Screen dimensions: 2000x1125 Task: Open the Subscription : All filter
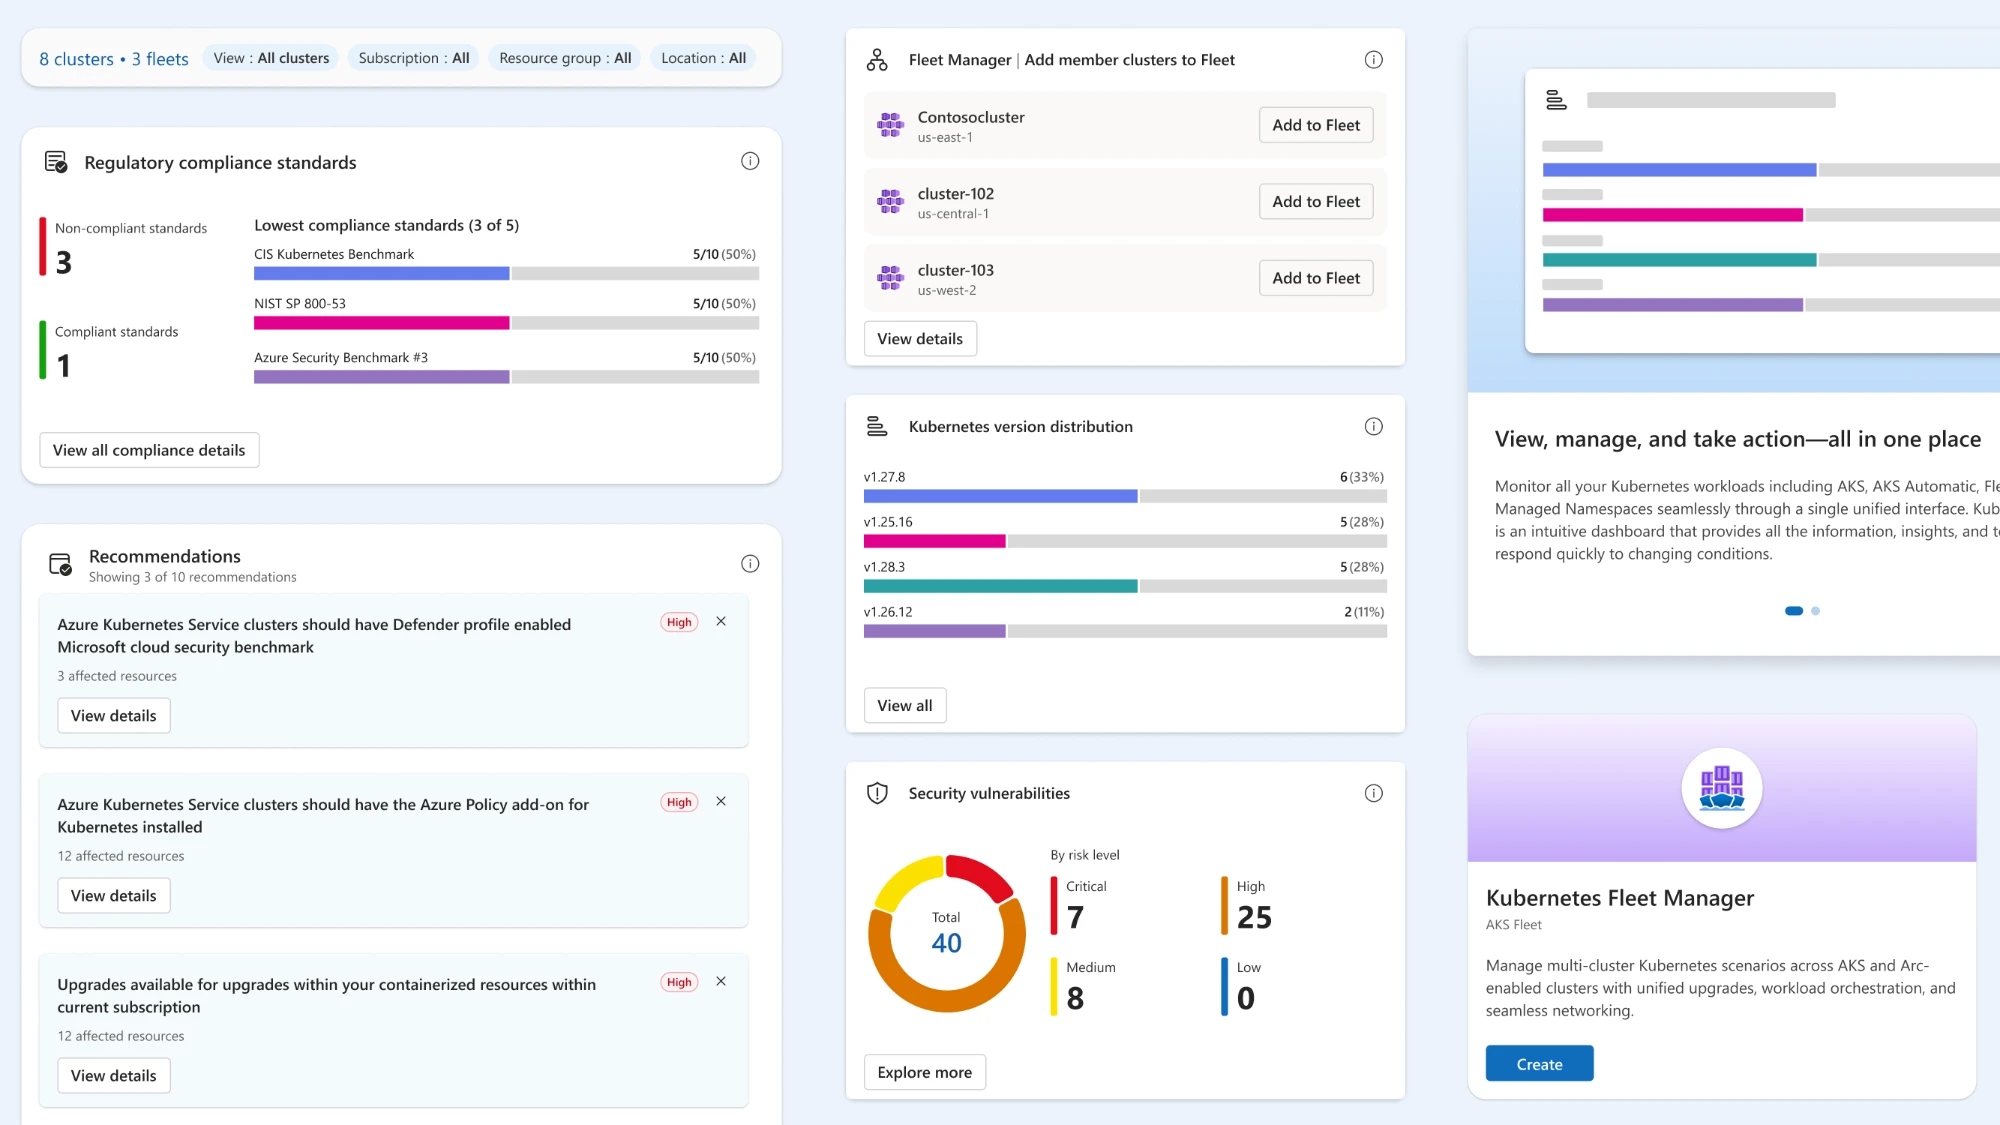[x=414, y=58]
